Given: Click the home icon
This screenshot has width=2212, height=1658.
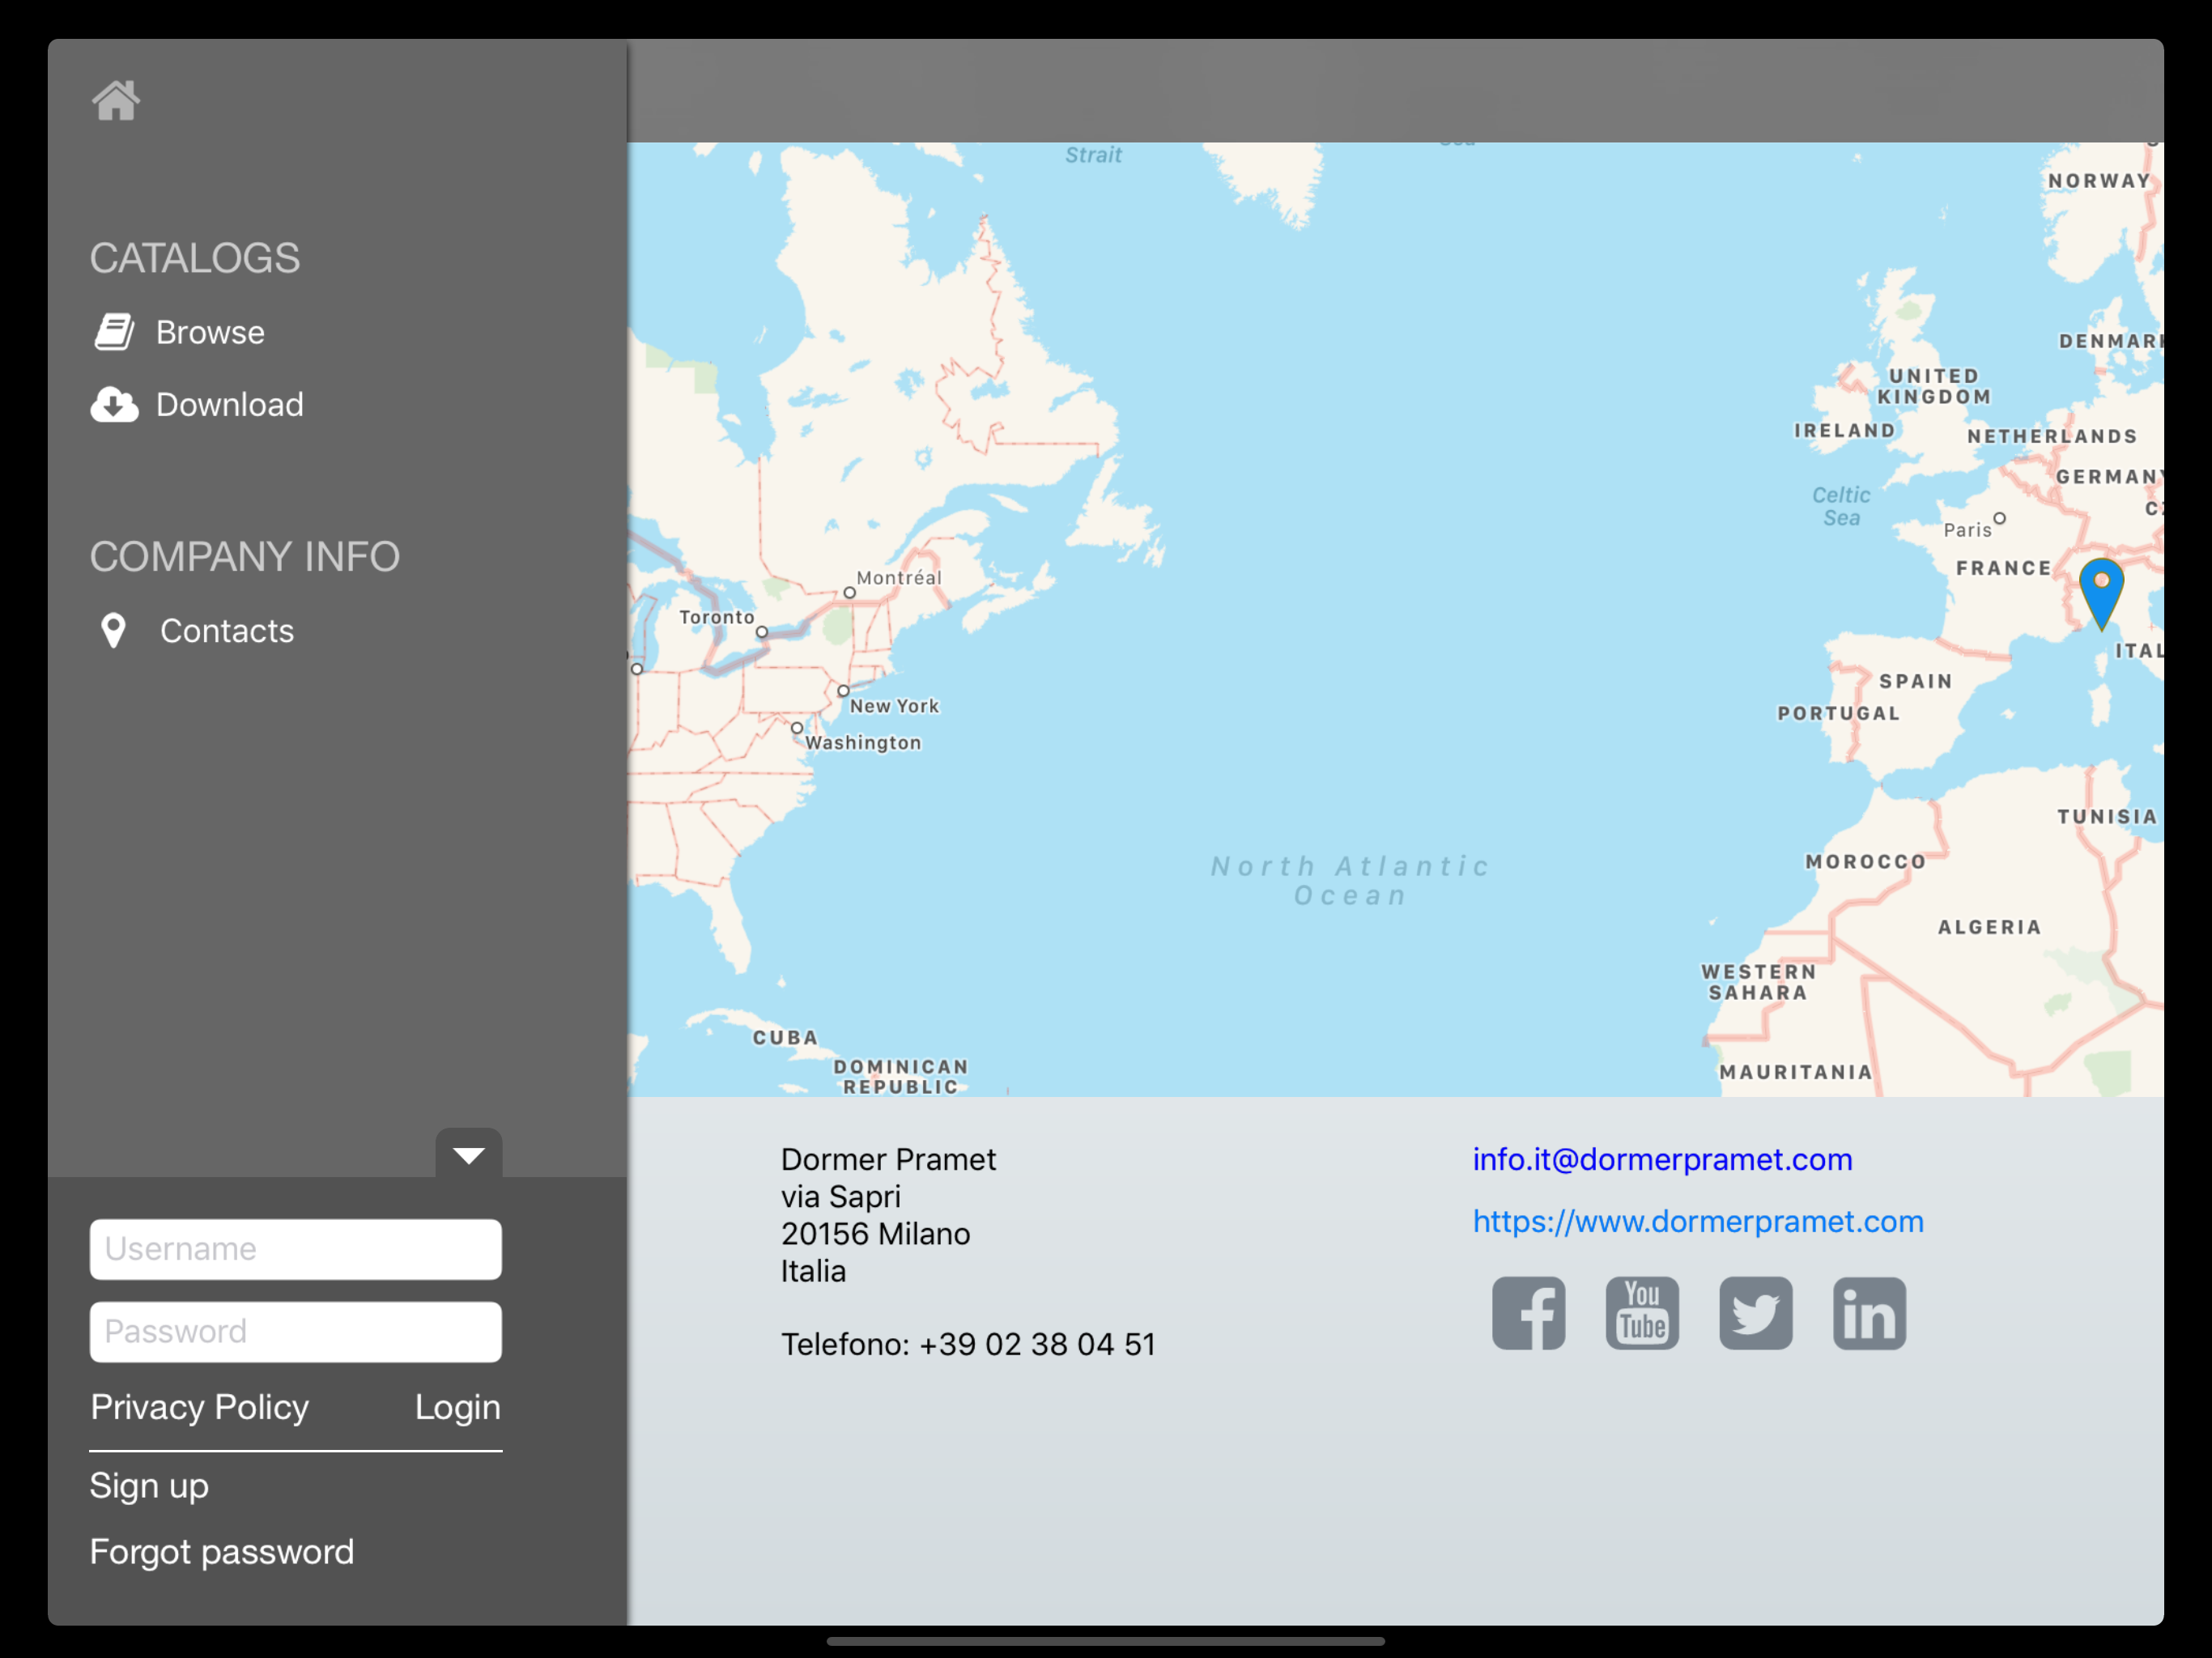Looking at the screenshot, I should coord(116,100).
